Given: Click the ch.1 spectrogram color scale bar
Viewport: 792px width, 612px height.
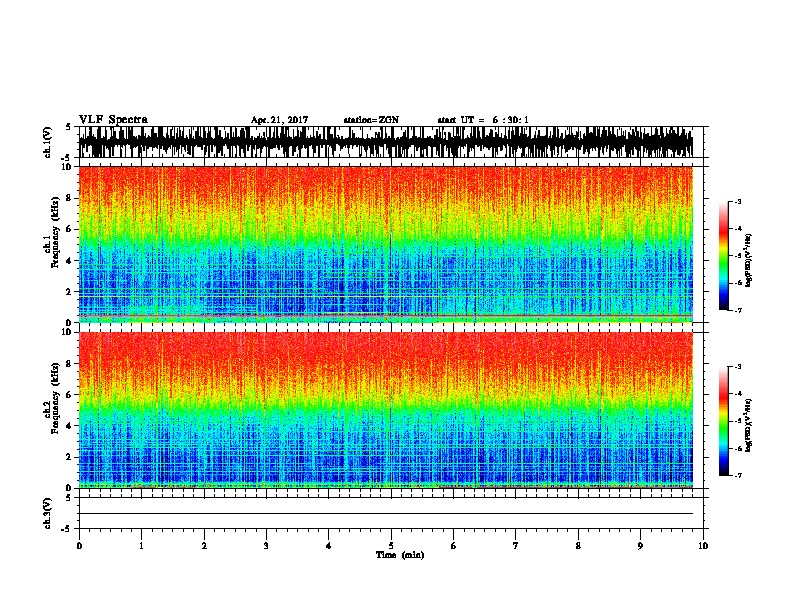Looking at the screenshot, I should (724, 256).
